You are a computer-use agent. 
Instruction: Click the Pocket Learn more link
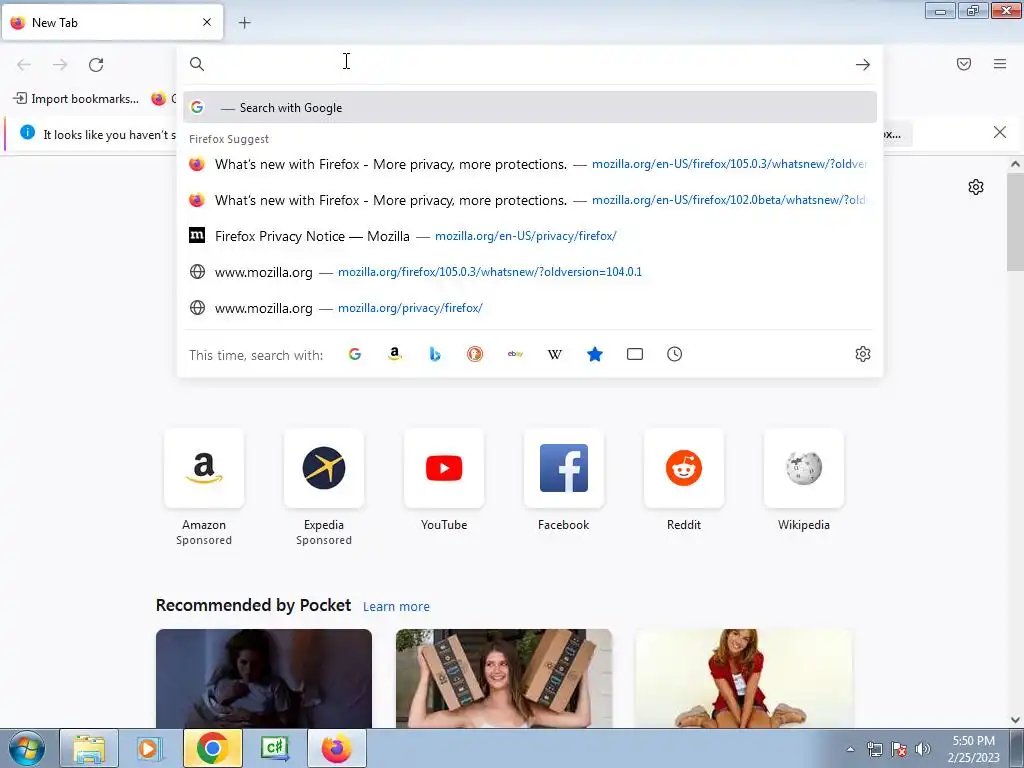click(x=396, y=607)
